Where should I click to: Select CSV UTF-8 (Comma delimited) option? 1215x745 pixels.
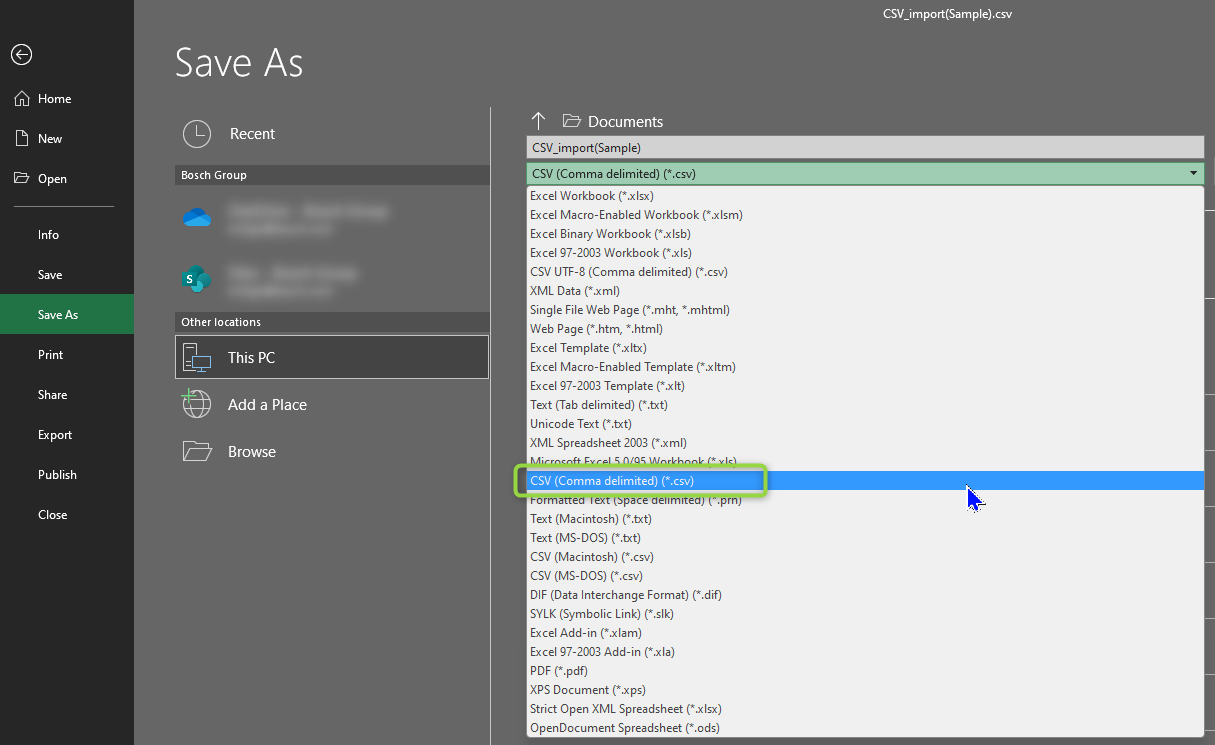tap(628, 272)
